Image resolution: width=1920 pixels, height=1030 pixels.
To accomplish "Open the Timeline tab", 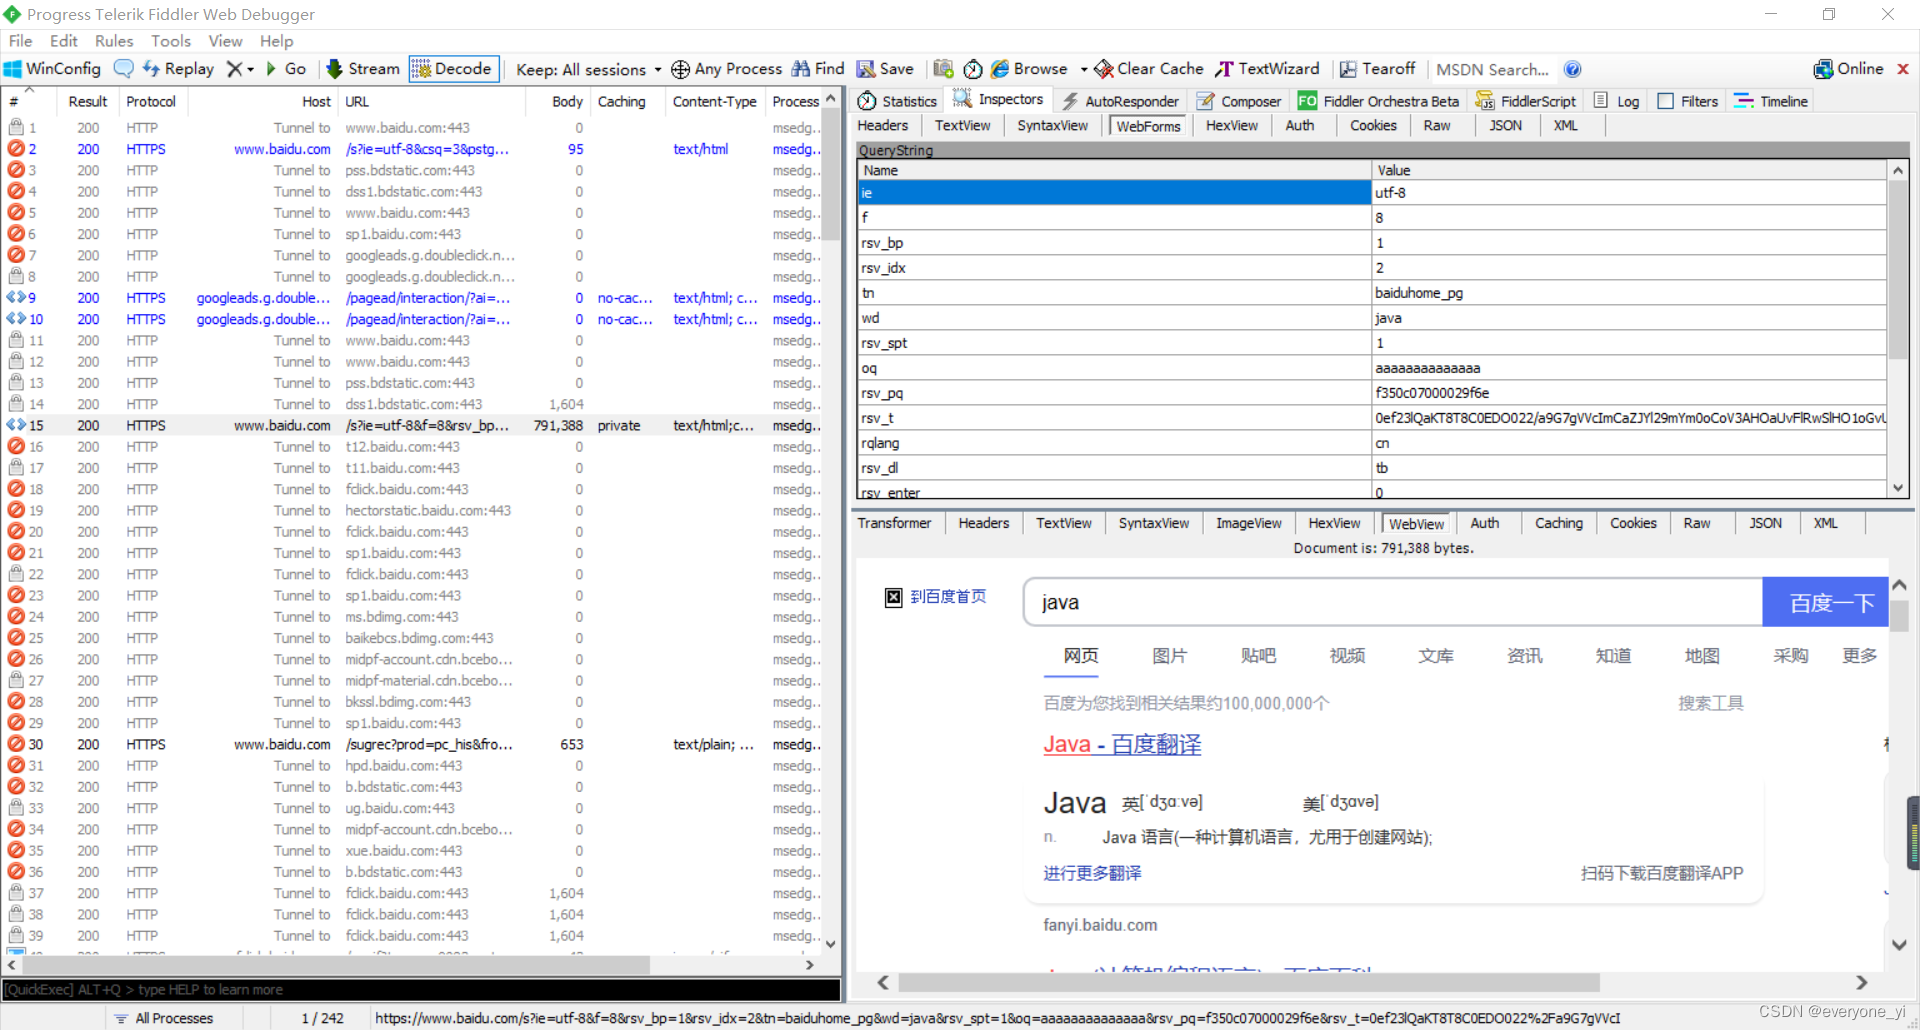I will [1771, 101].
